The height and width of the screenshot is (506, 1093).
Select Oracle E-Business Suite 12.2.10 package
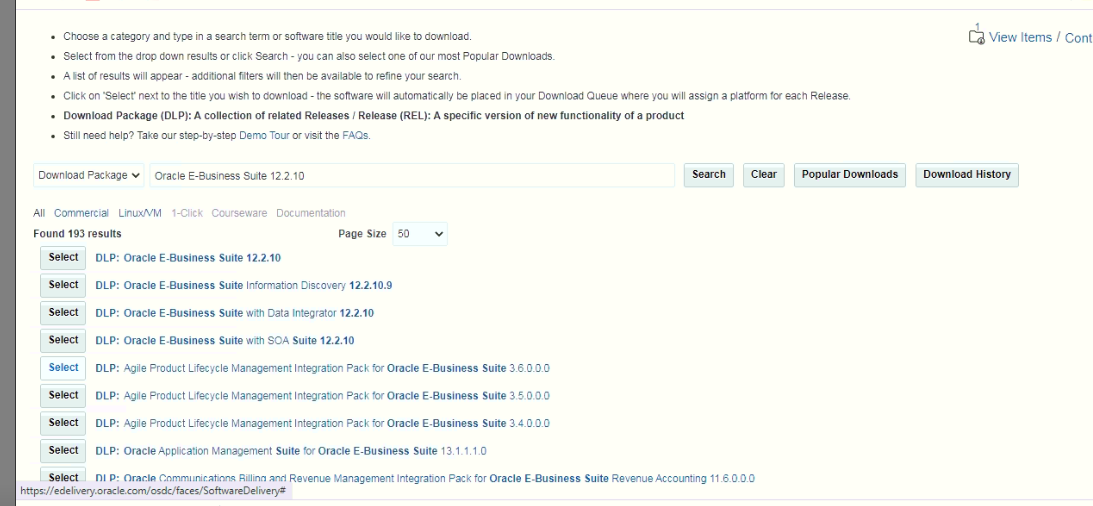(63, 258)
